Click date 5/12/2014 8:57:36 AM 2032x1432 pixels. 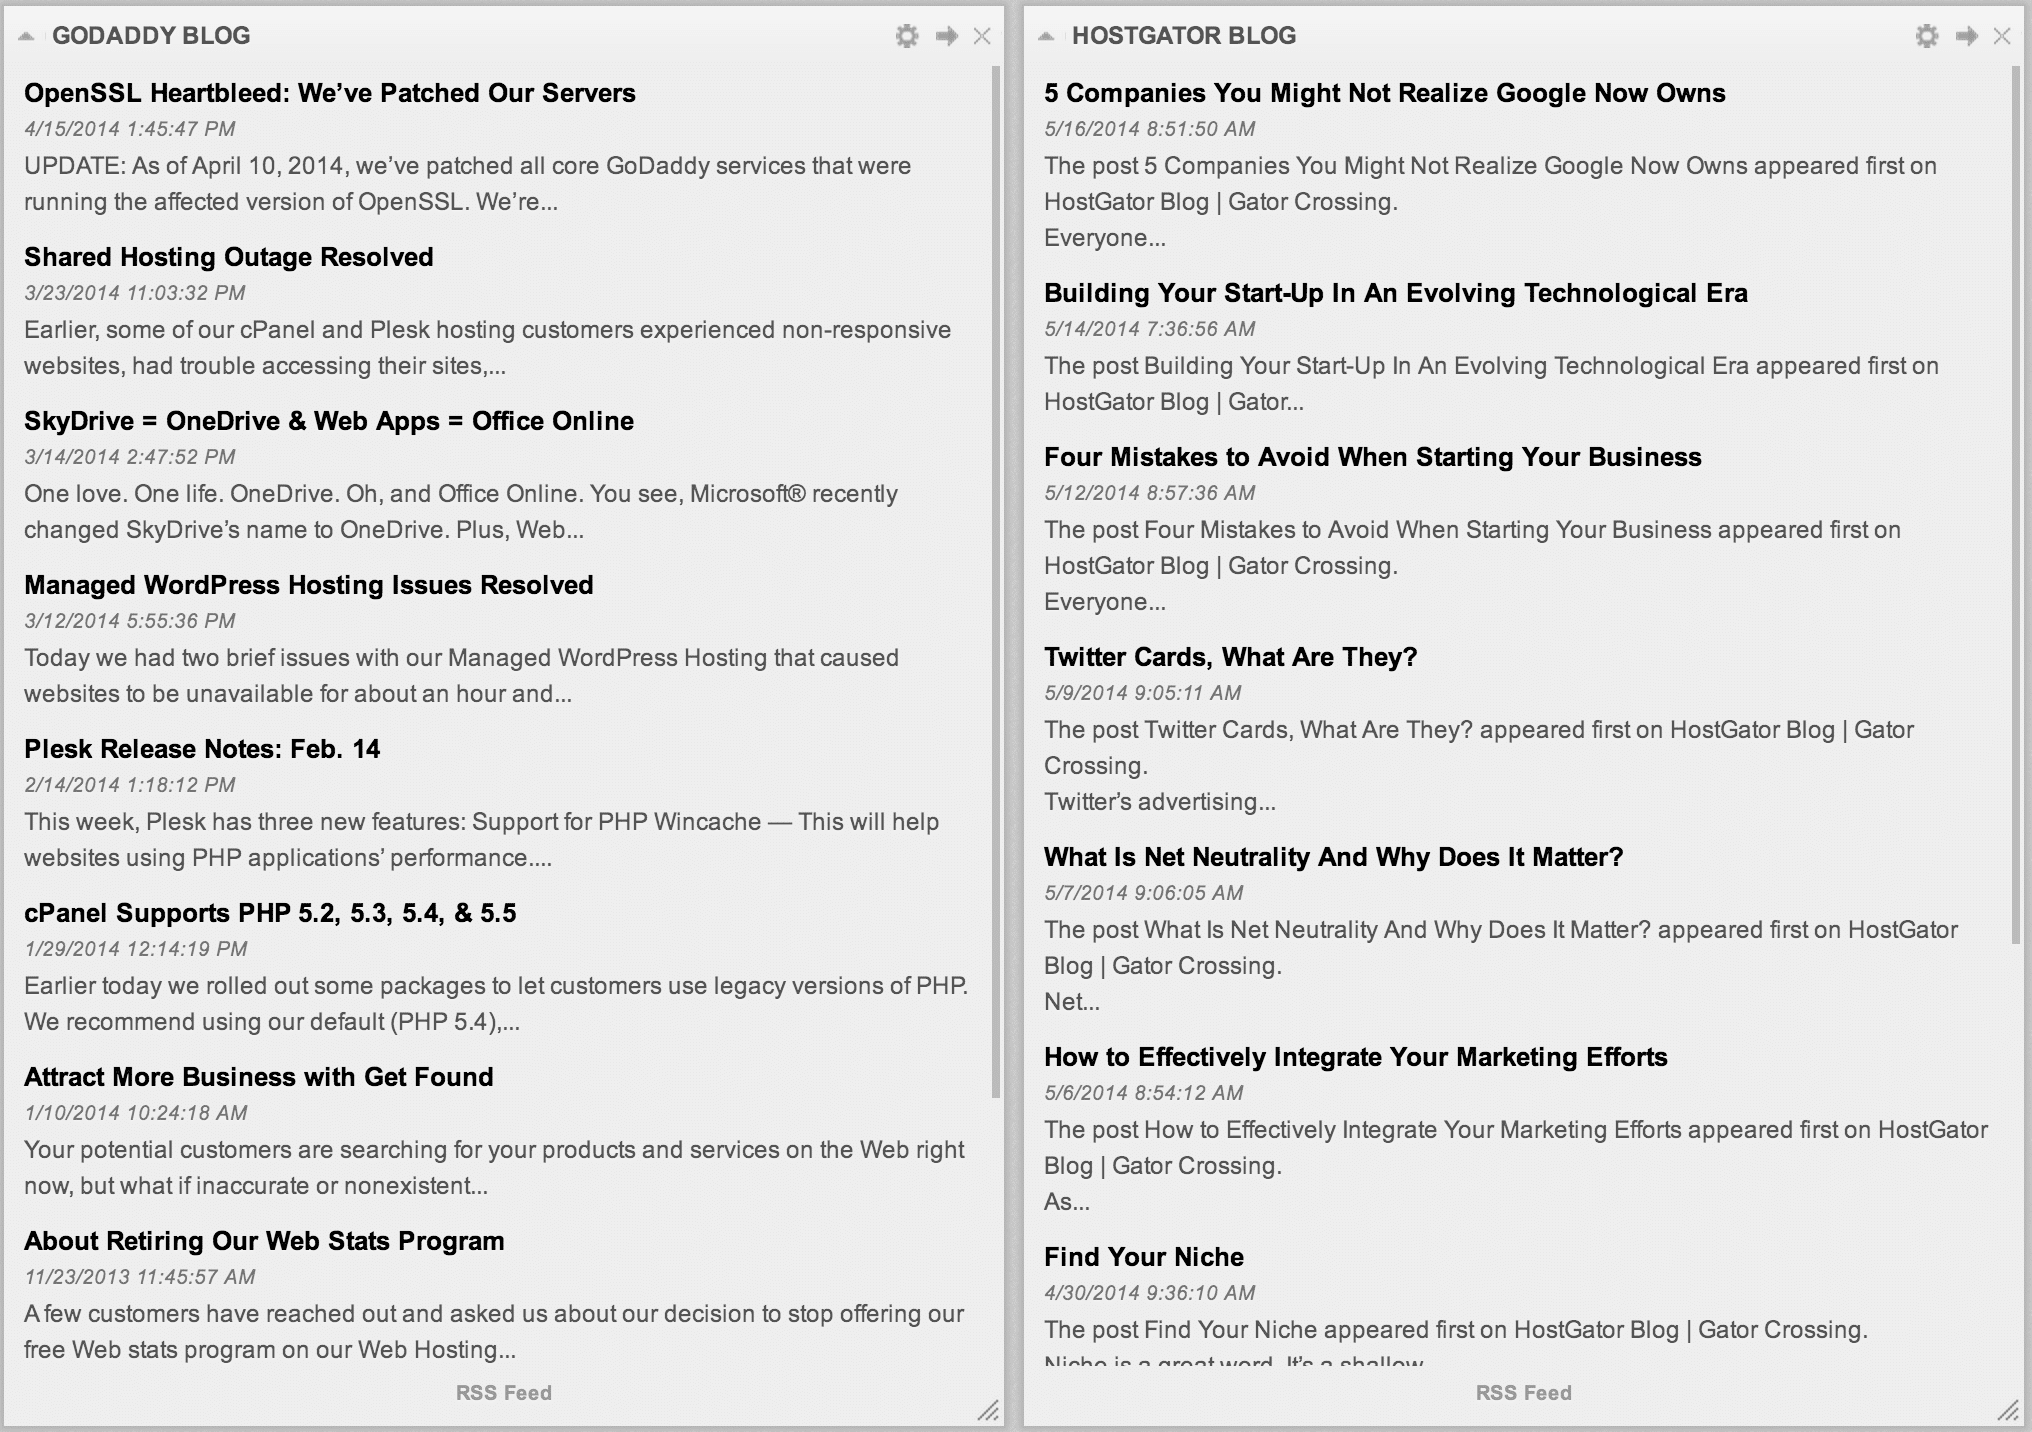point(1150,493)
